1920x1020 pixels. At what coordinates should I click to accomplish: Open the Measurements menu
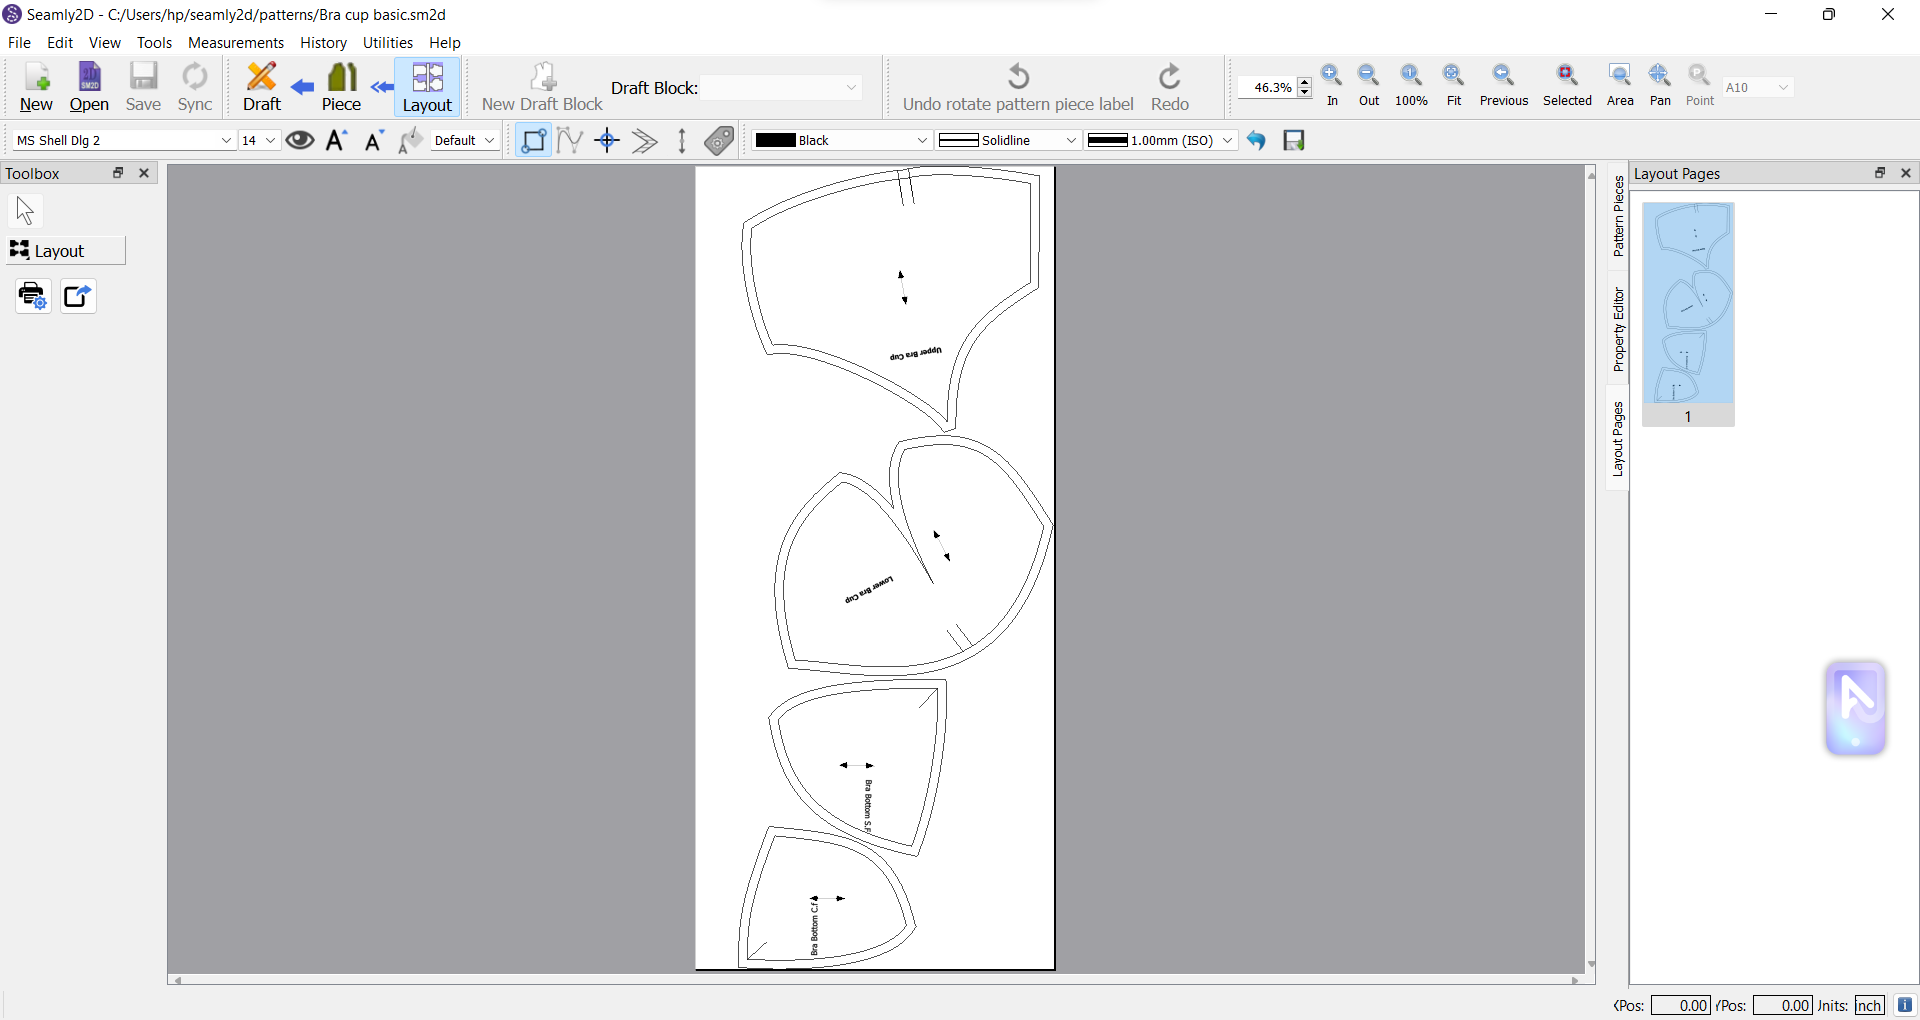[x=236, y=43]
